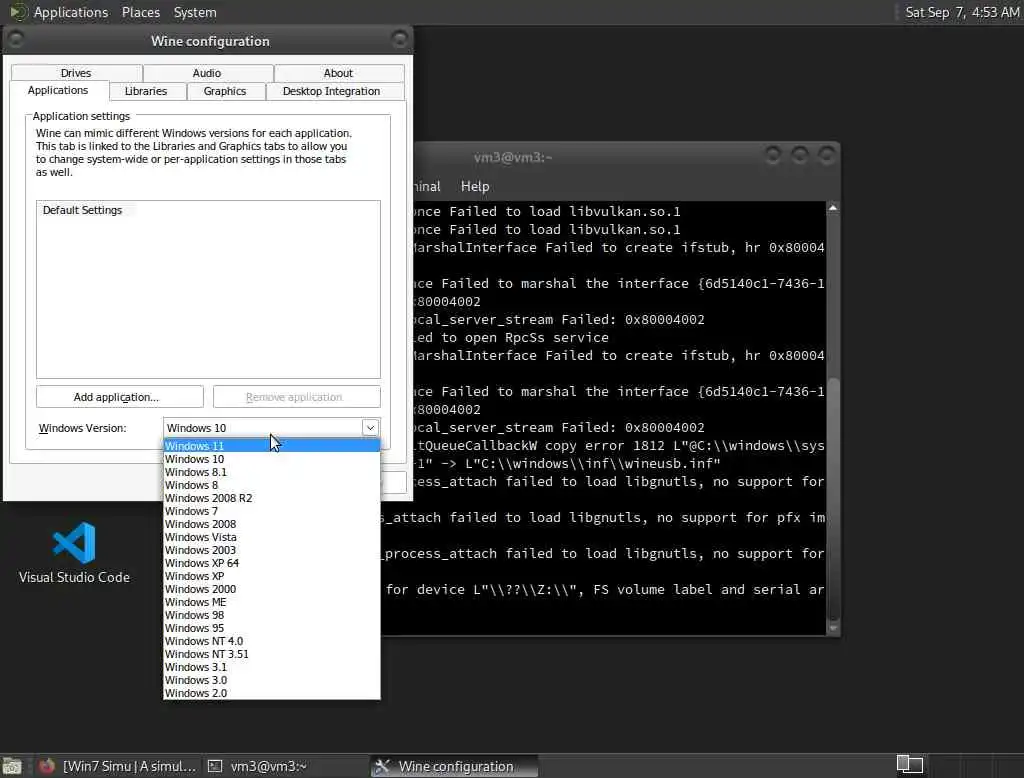Choose Windows 10 from the dropdown list
This screenshot has width=1024, height=778.
272,459
